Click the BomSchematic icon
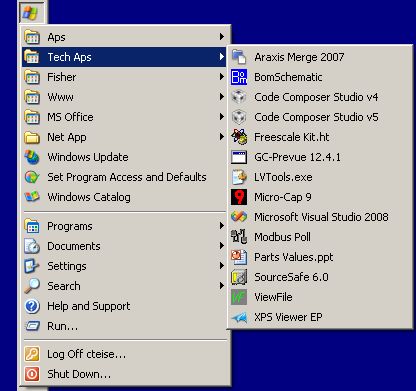The image size is (416, 391). 239,77
